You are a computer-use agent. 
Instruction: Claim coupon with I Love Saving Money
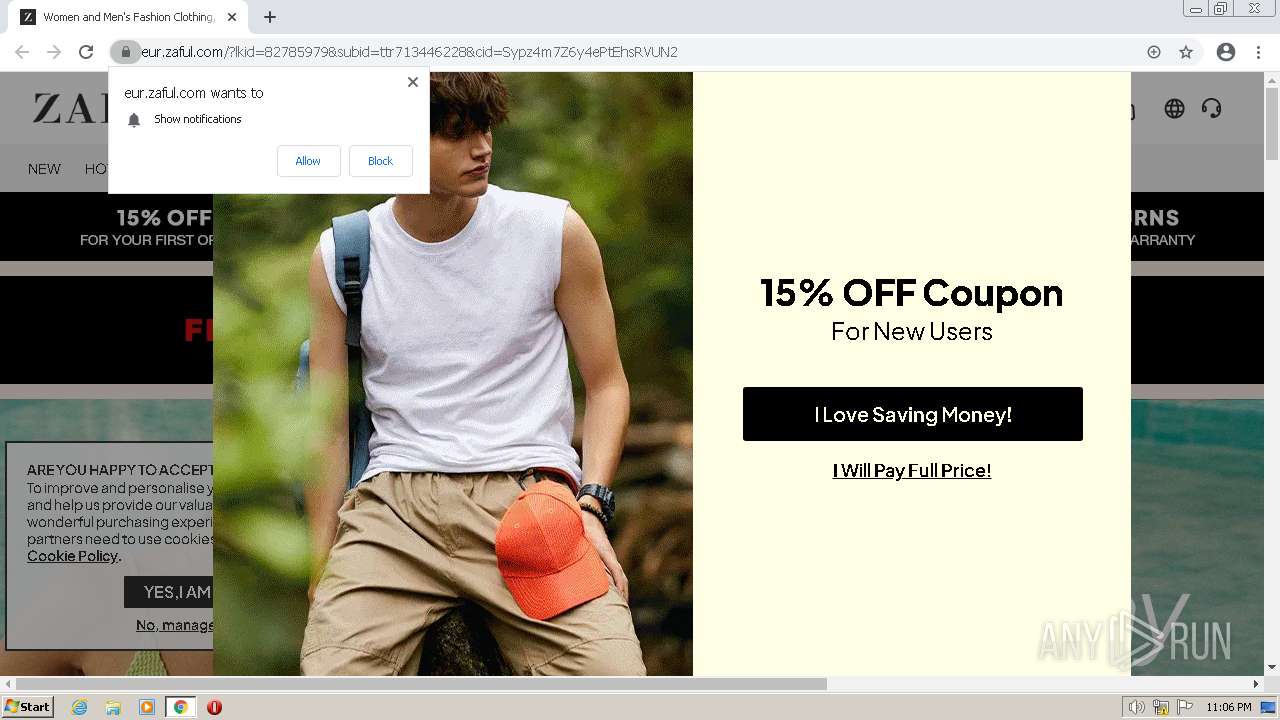click(x=912, y=414)
